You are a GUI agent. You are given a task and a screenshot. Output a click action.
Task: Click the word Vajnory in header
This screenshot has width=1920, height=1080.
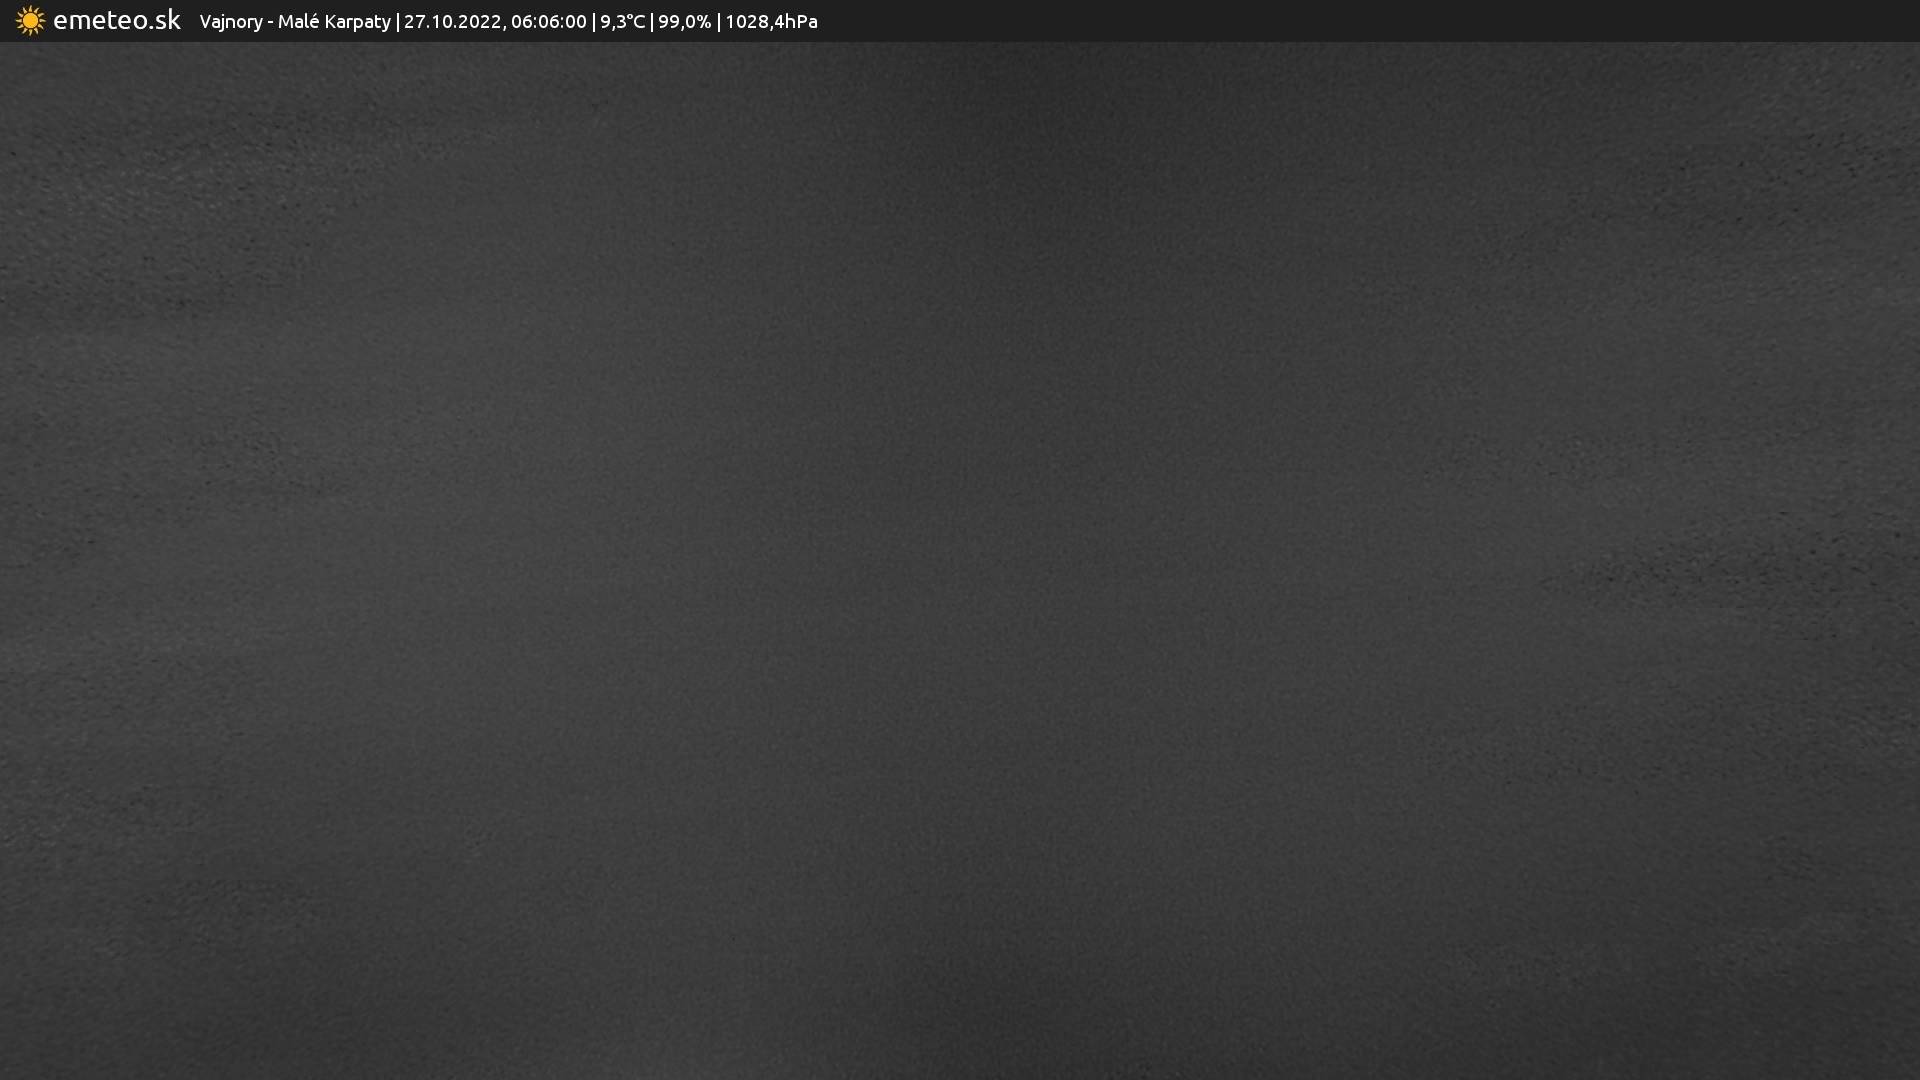[230, 22]
